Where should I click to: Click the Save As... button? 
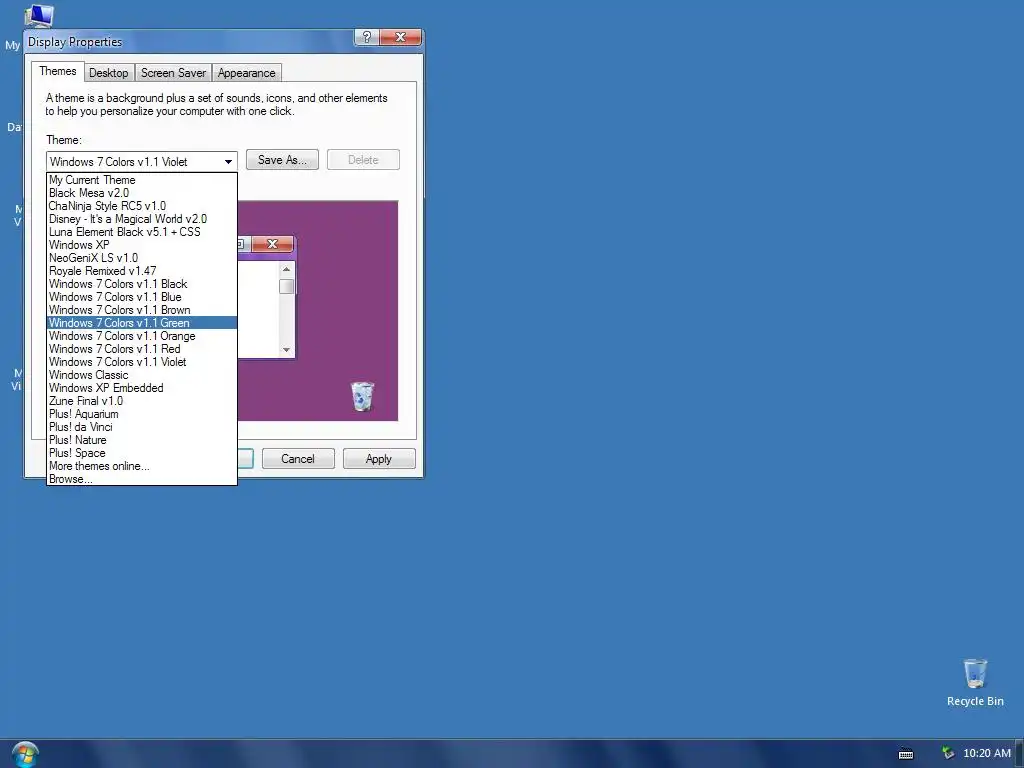click(282, 160)
